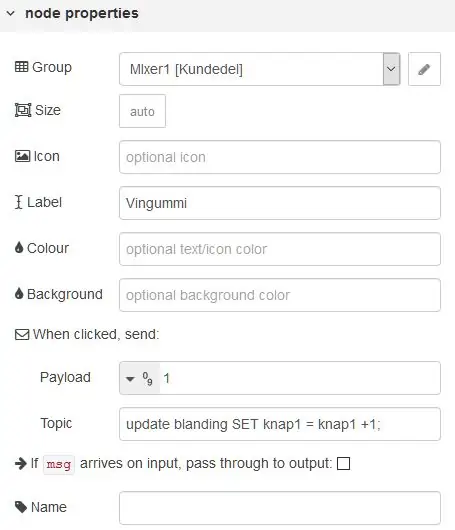Enable pass through to output checkbox
The height and width of the screenshot is (530, 455).
click(x=343, y=463)
